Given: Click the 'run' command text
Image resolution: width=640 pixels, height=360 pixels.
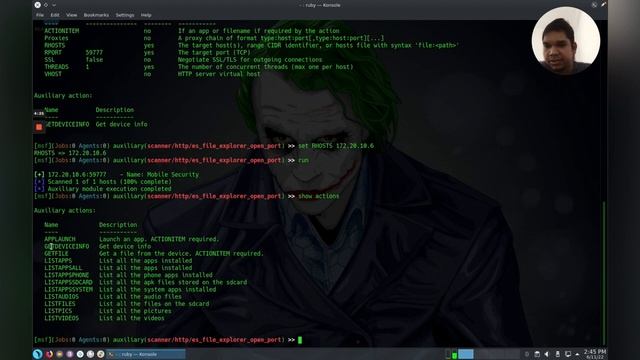Looking at the screenshot, I should [303, 160].
